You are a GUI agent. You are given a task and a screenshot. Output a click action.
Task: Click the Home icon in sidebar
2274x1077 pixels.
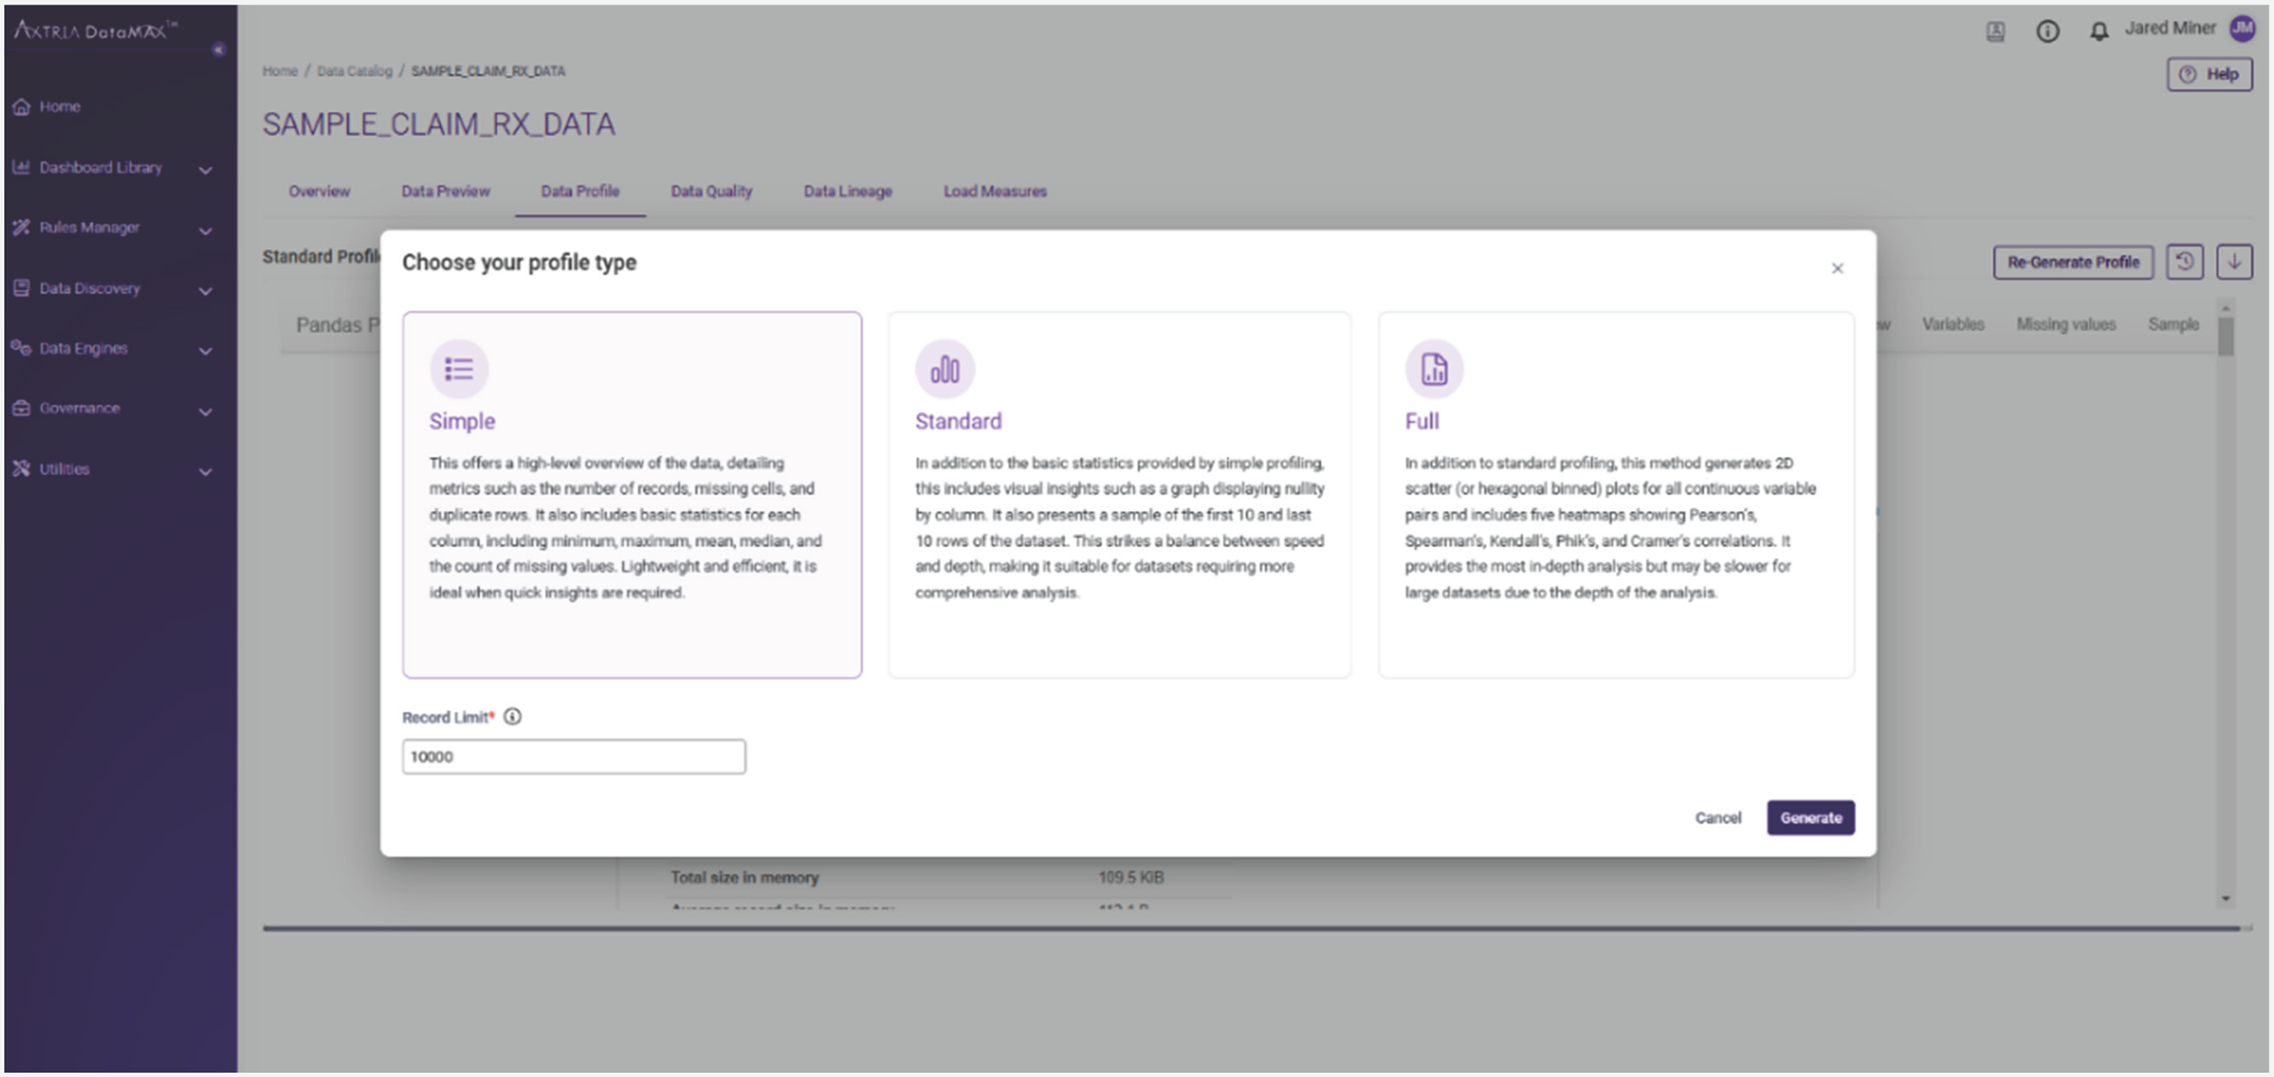click(x=22, y=106)
